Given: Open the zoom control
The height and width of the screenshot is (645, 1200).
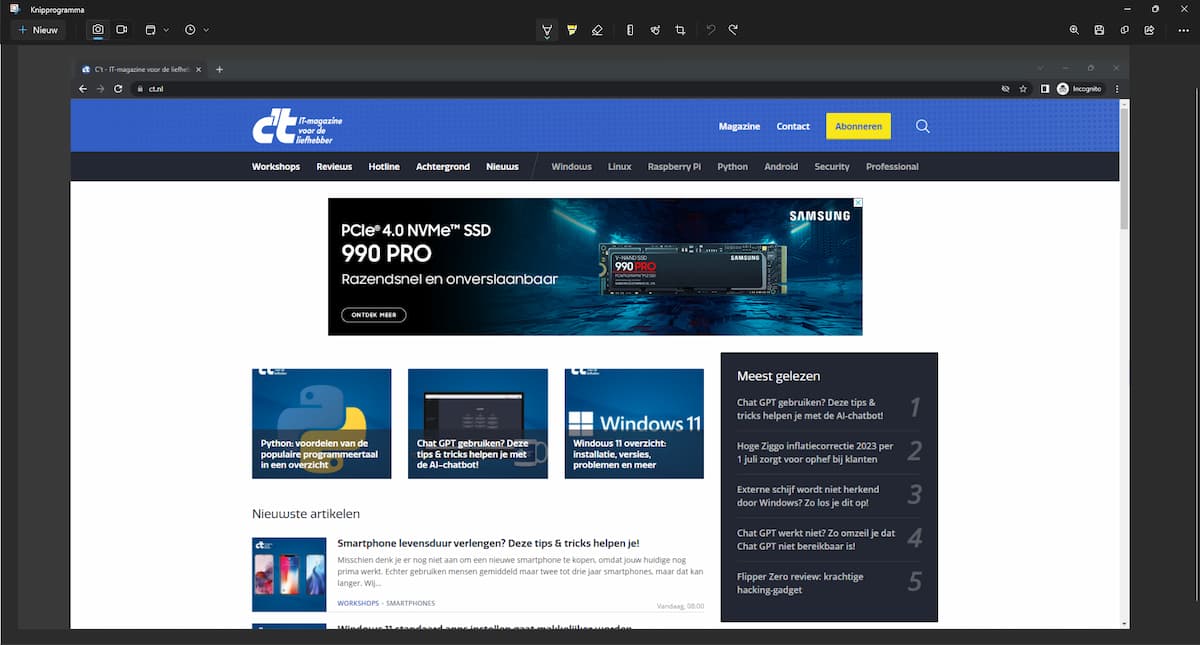Looking at the screenshot, I should (x=1074, y=30).
